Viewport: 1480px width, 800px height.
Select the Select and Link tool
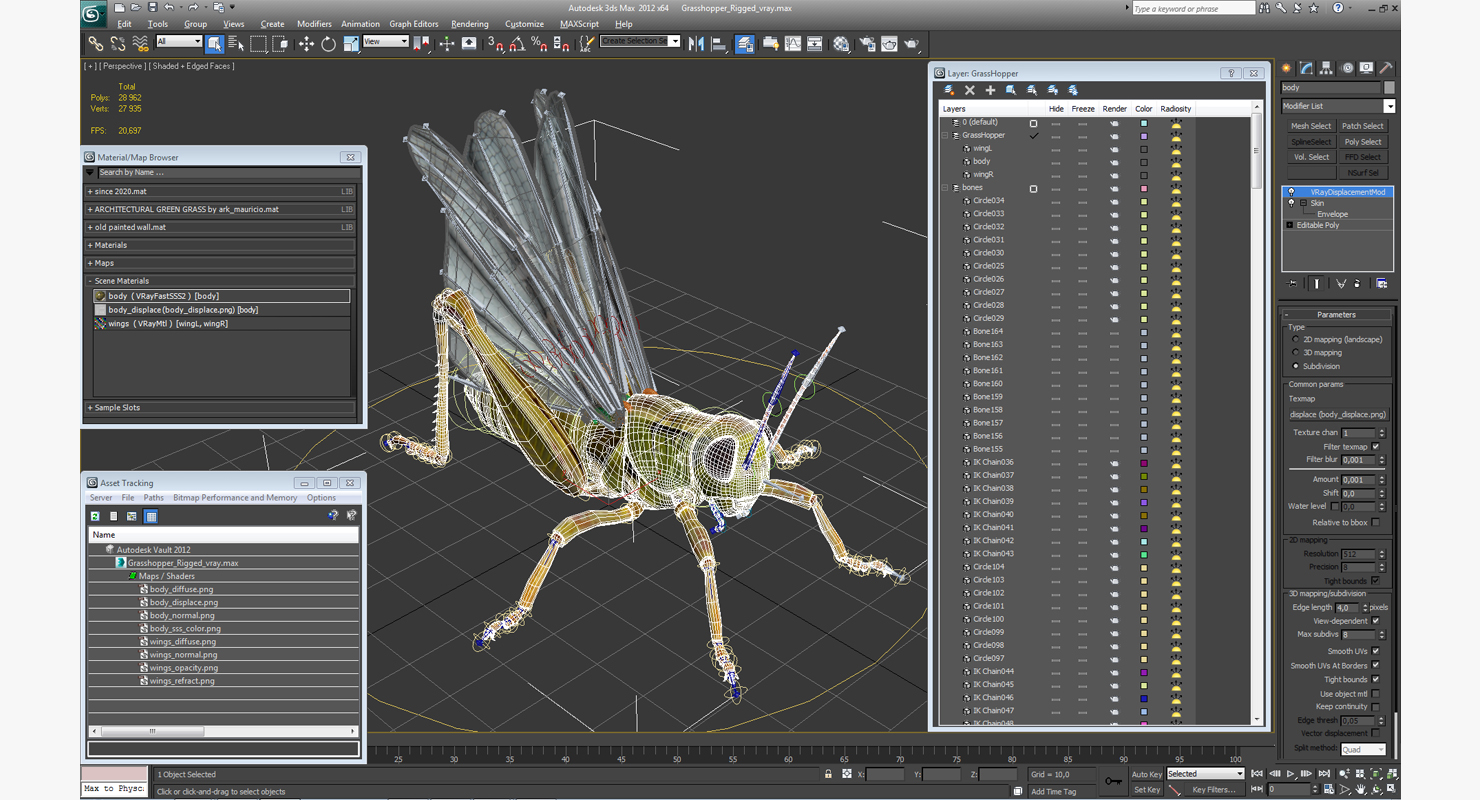(x=95, y=43)
